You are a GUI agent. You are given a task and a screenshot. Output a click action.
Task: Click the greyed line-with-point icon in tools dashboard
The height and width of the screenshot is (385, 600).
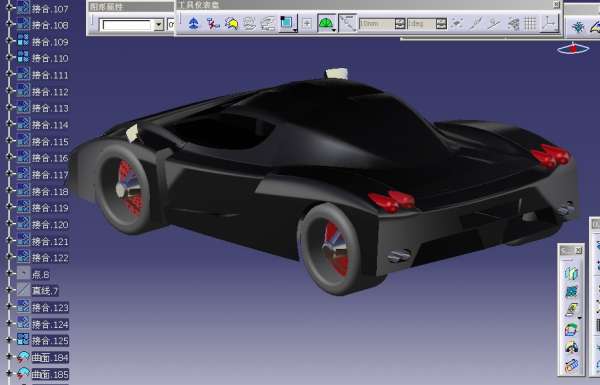point(494,24)
